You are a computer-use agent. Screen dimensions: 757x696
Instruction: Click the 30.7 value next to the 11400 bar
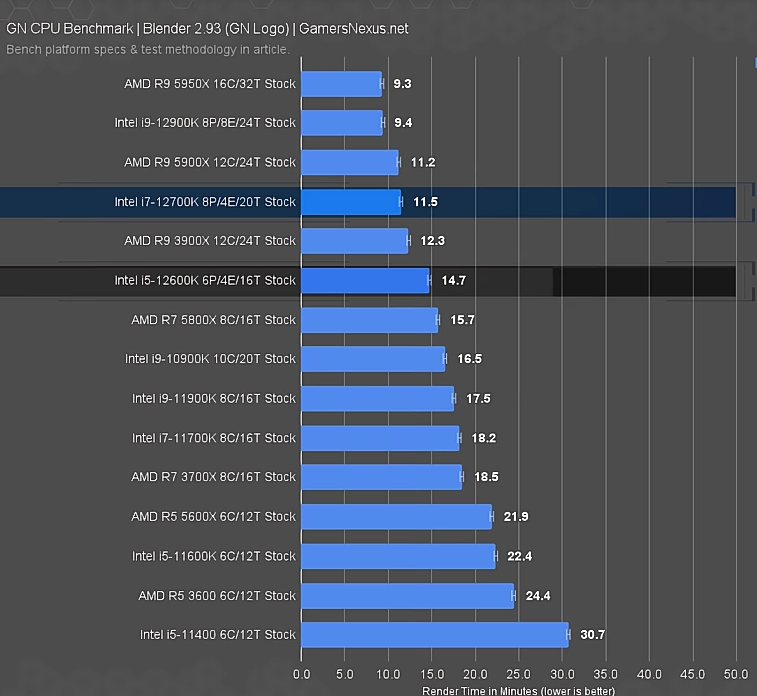pyautogui.click(x=592, y=635)
